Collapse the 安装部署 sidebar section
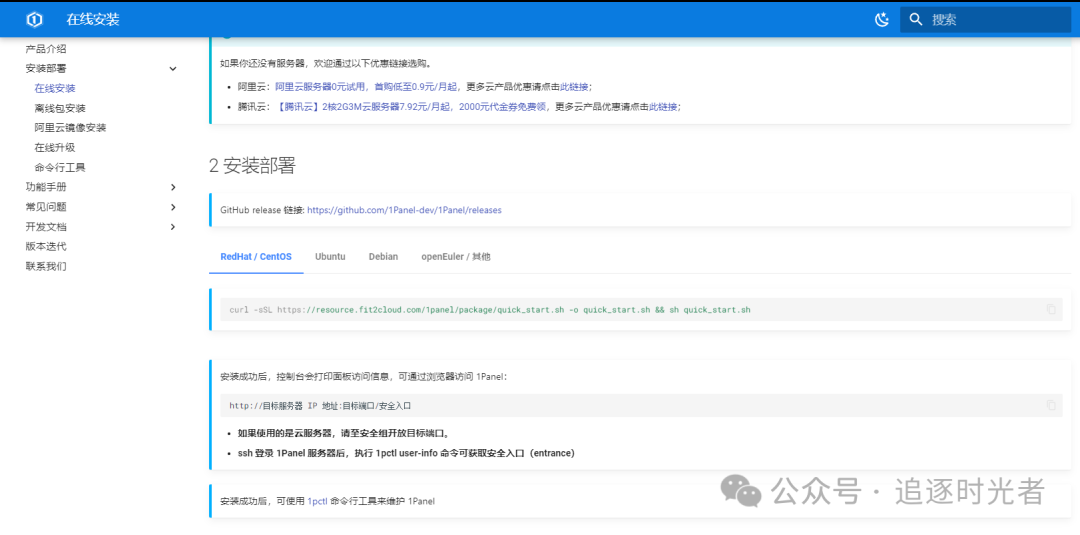Viewport: 1080px width, 535px height. 173,69
